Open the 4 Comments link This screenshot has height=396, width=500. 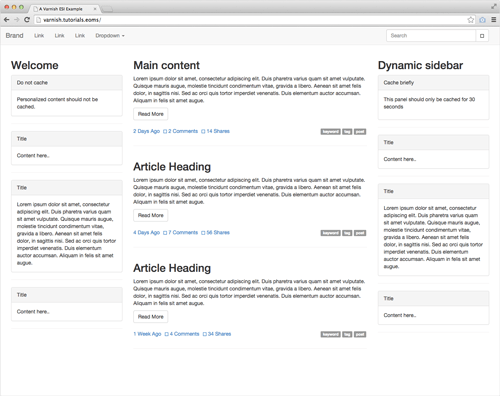pos(184,334)
